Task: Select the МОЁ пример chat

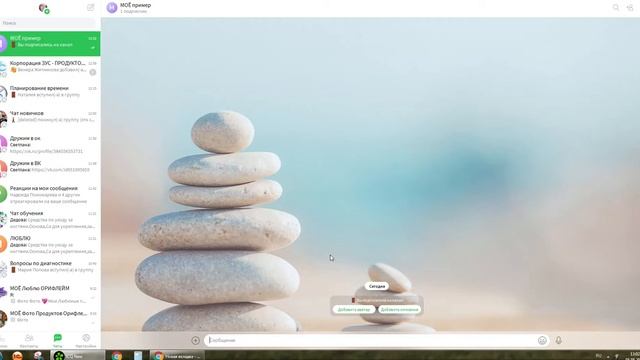Action: point(50,44)
